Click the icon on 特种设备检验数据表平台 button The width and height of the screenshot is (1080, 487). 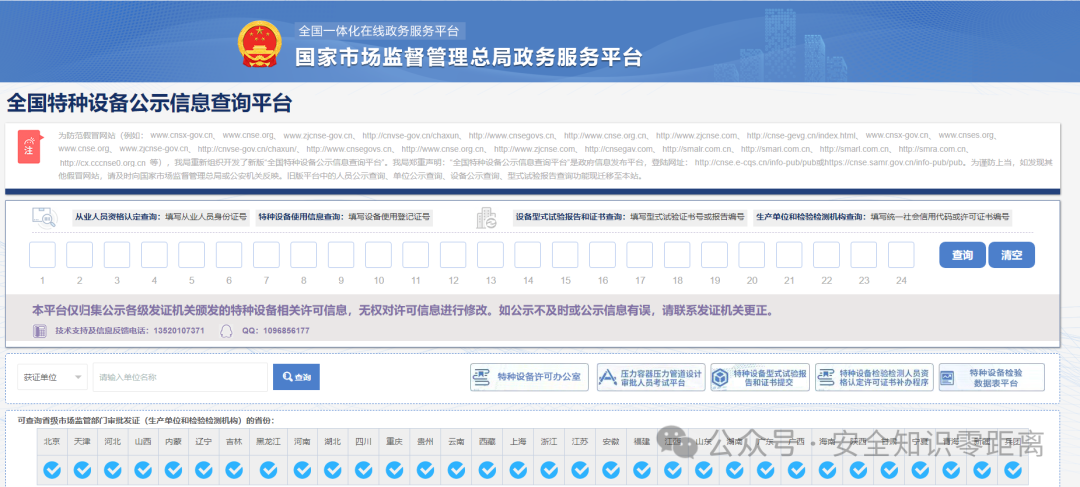click(x=948, y=377)
